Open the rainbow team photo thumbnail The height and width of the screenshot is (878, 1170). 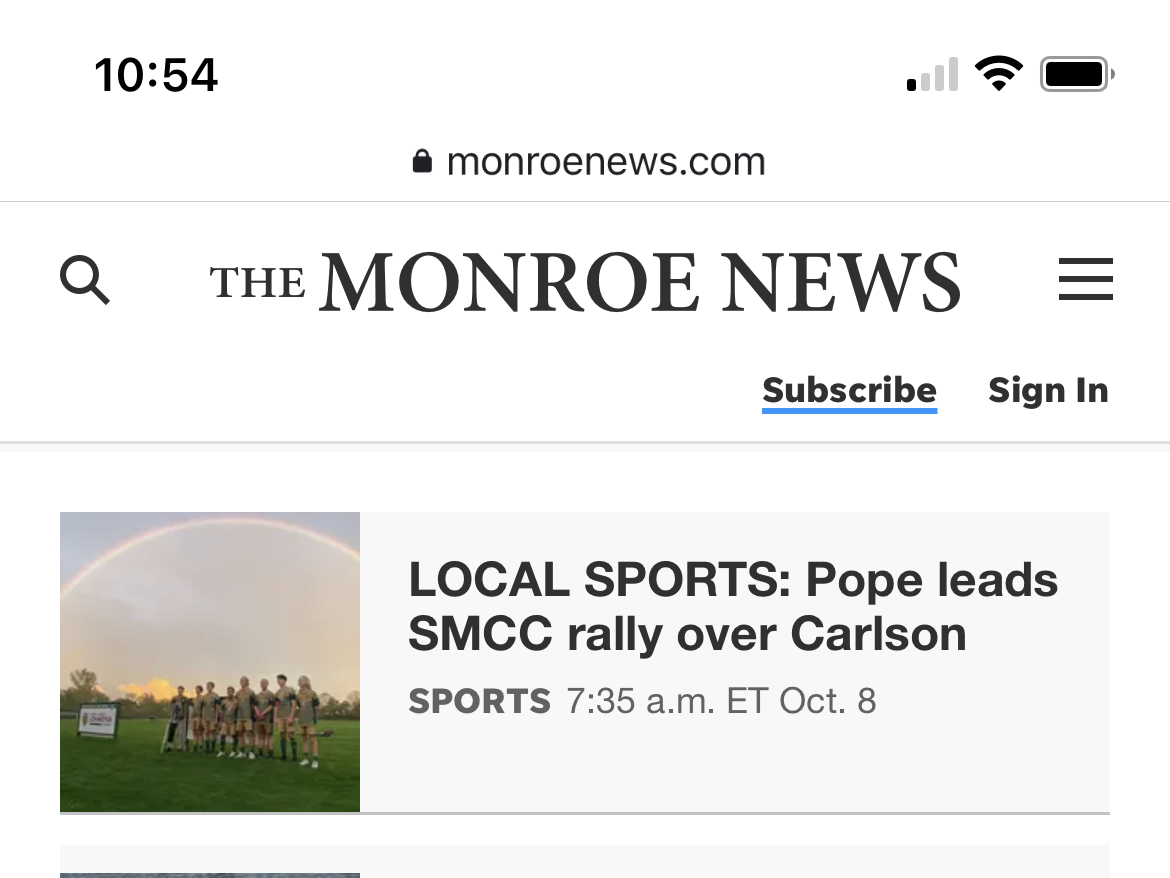click(x=210, y=662)
